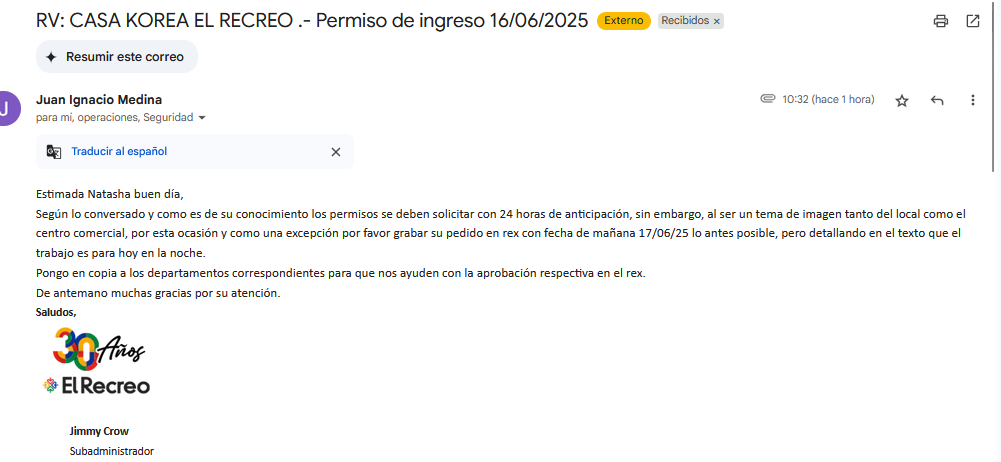Viewport: 1001px width, 462px height.
Task: Click the El Recreo 30 Años logo
Action: 96,361
